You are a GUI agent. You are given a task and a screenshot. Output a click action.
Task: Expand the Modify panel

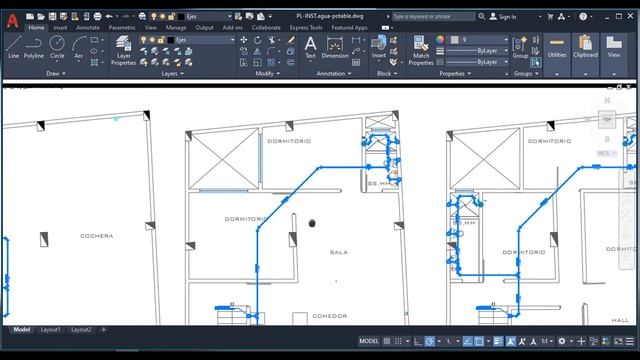[267, 73]
